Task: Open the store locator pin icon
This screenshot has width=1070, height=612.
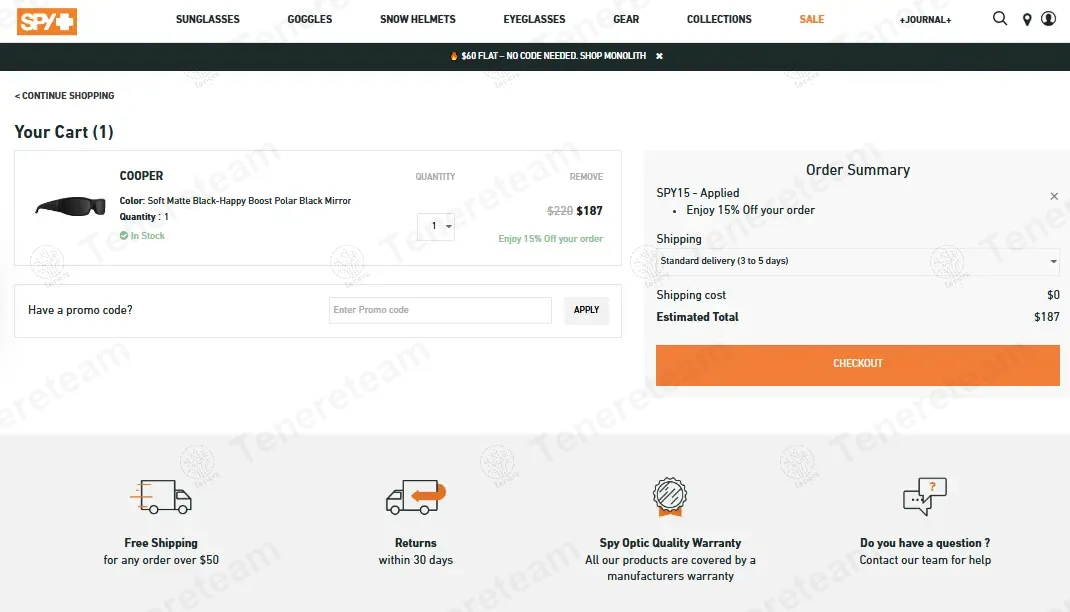Action: [1026, 20]
